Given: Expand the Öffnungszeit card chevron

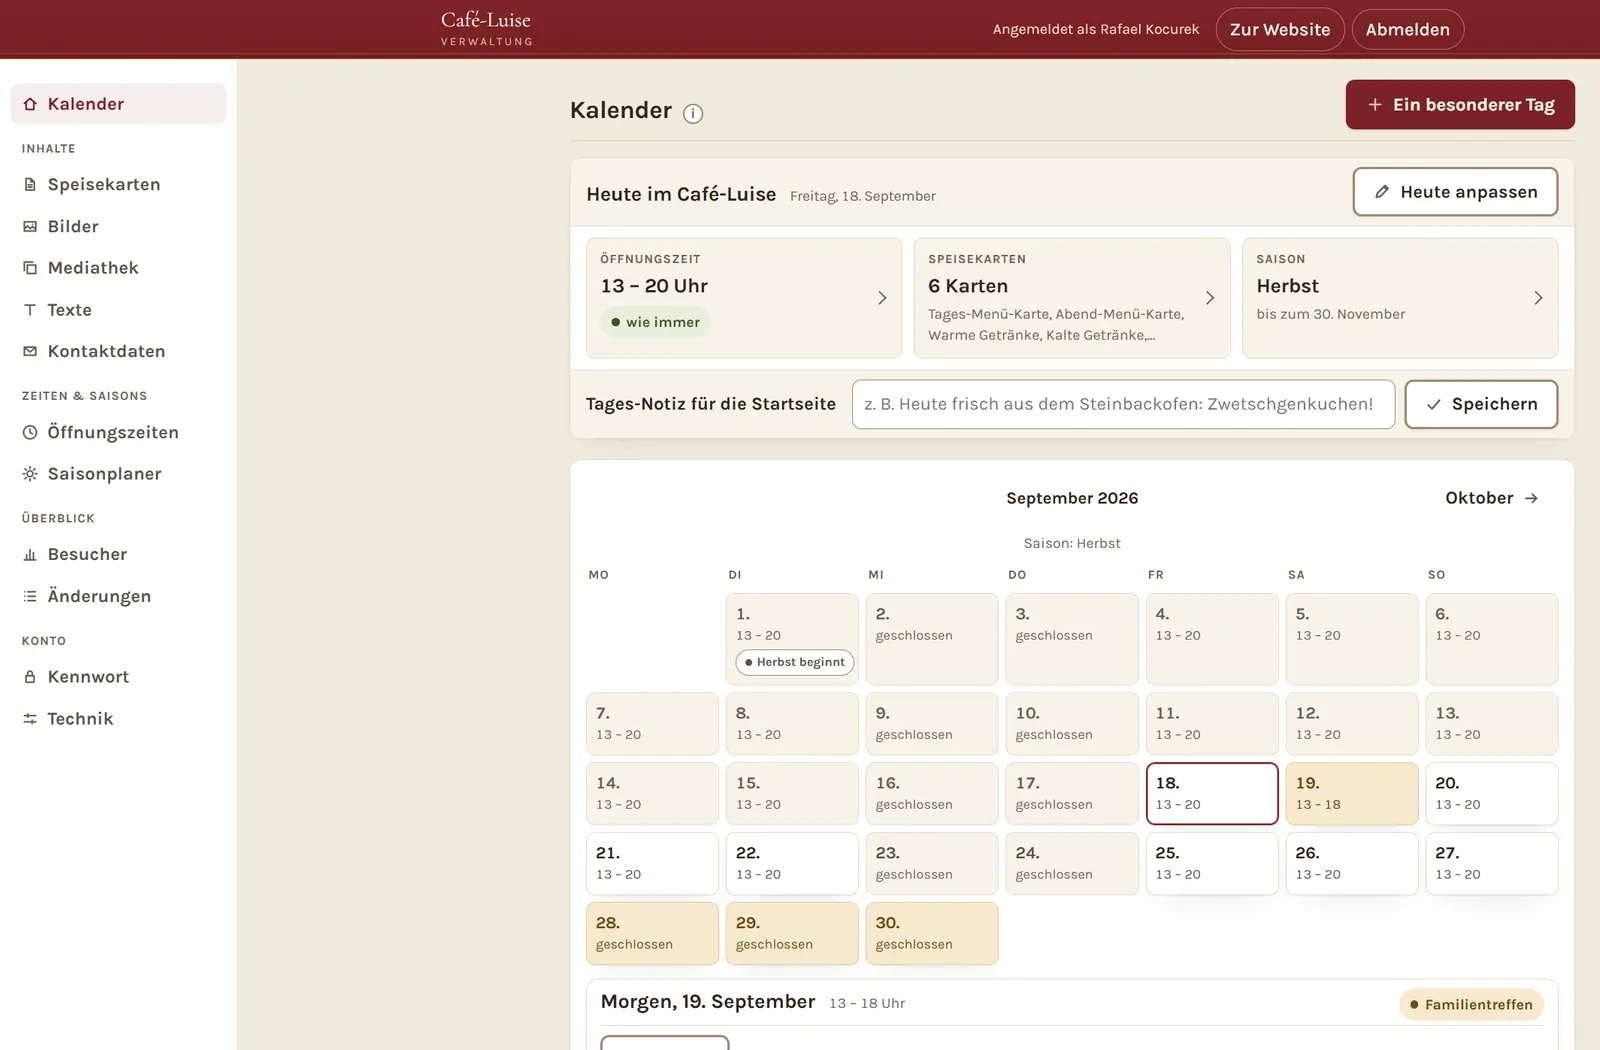Looking at the screenshot, I should pos(882,298).
